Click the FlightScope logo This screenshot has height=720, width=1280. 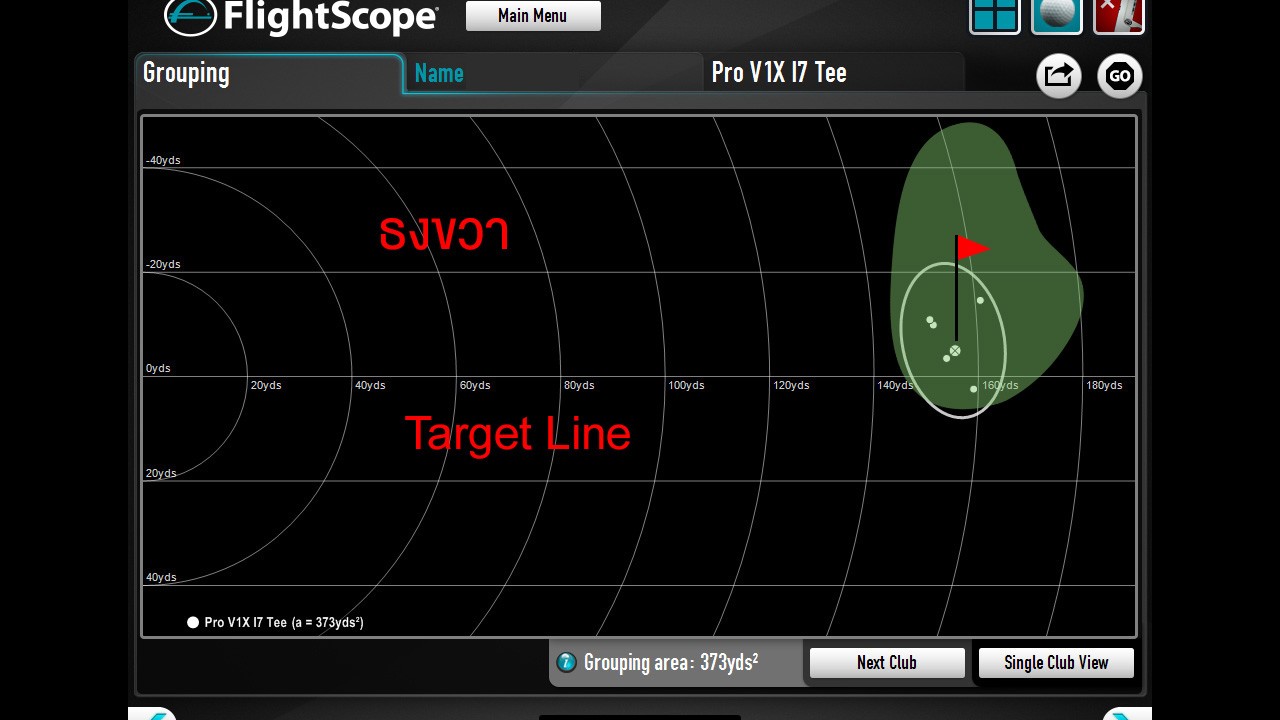point(301,16)
